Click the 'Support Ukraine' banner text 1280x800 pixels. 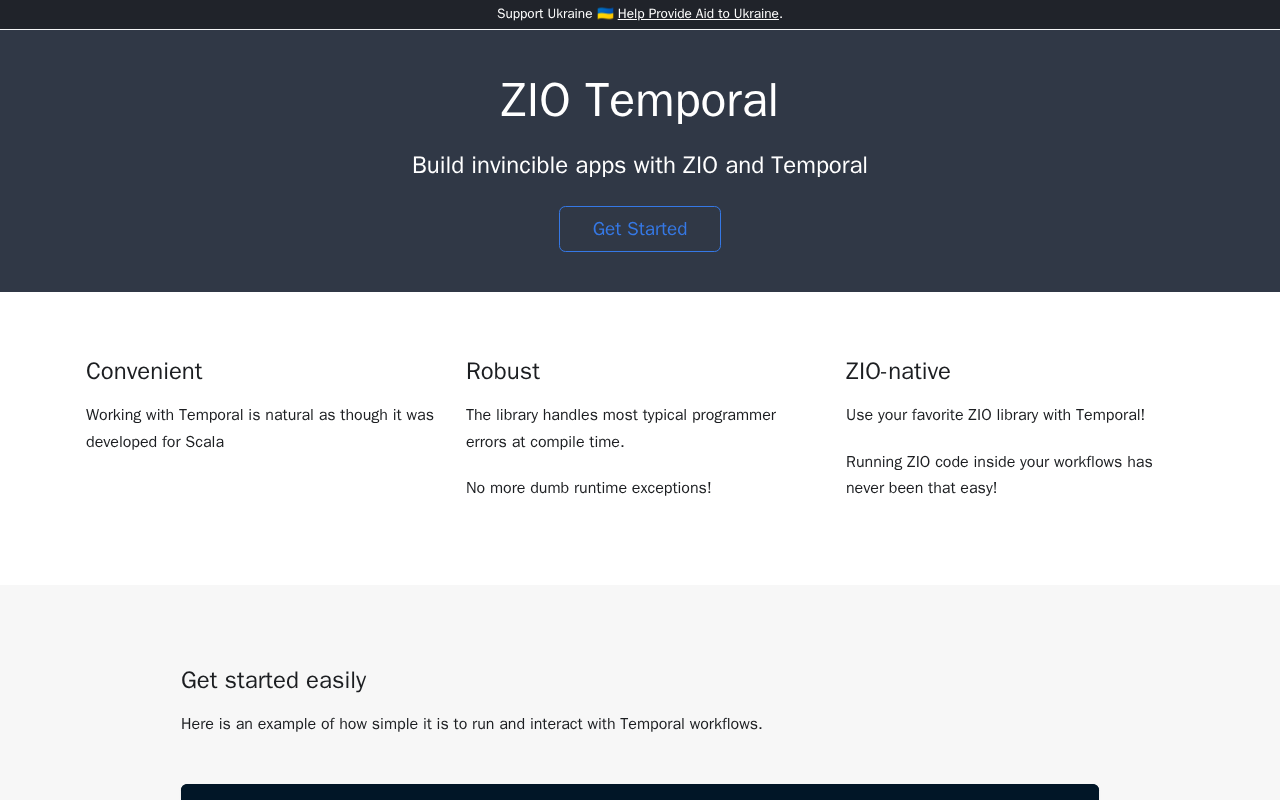click(x=544, y=14)
